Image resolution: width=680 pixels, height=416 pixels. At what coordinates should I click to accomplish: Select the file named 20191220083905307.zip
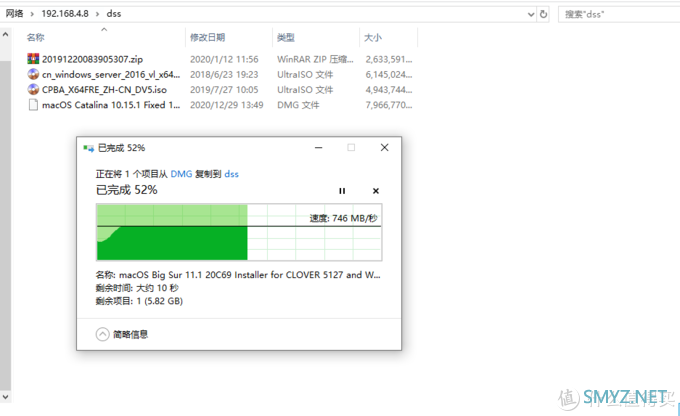tap(92, 59)
